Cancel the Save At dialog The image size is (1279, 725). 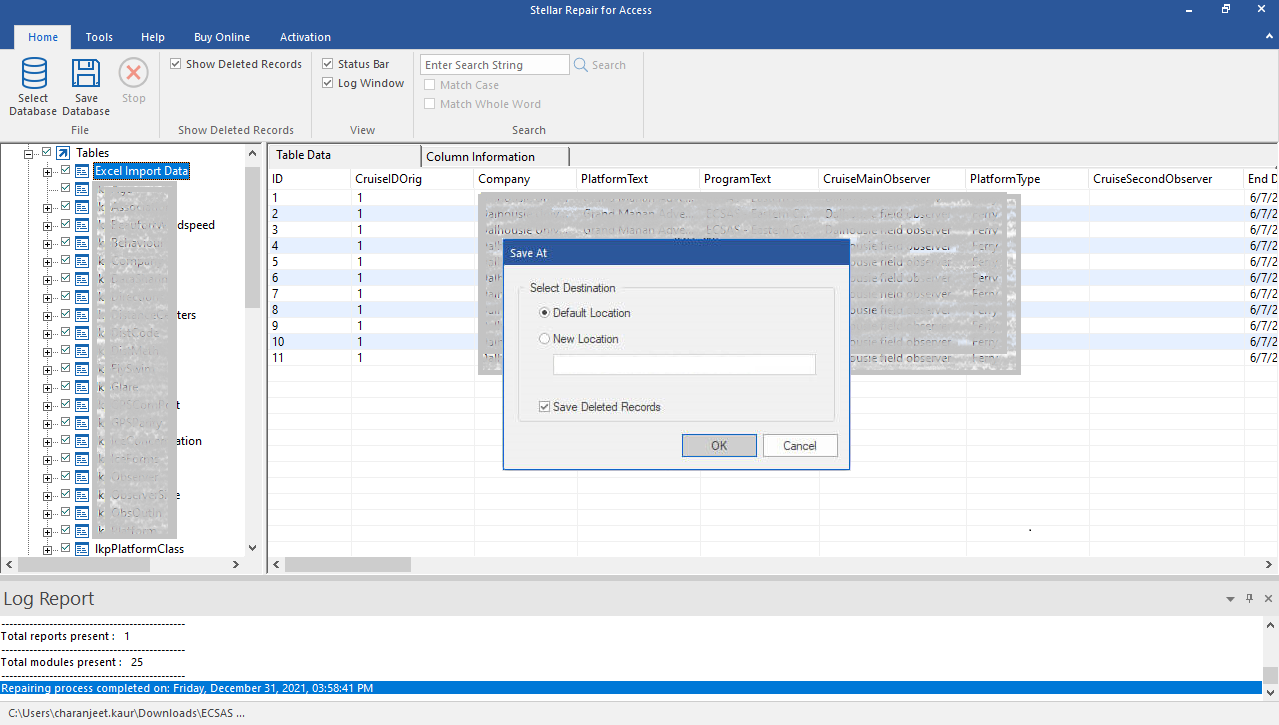point(800,446)
